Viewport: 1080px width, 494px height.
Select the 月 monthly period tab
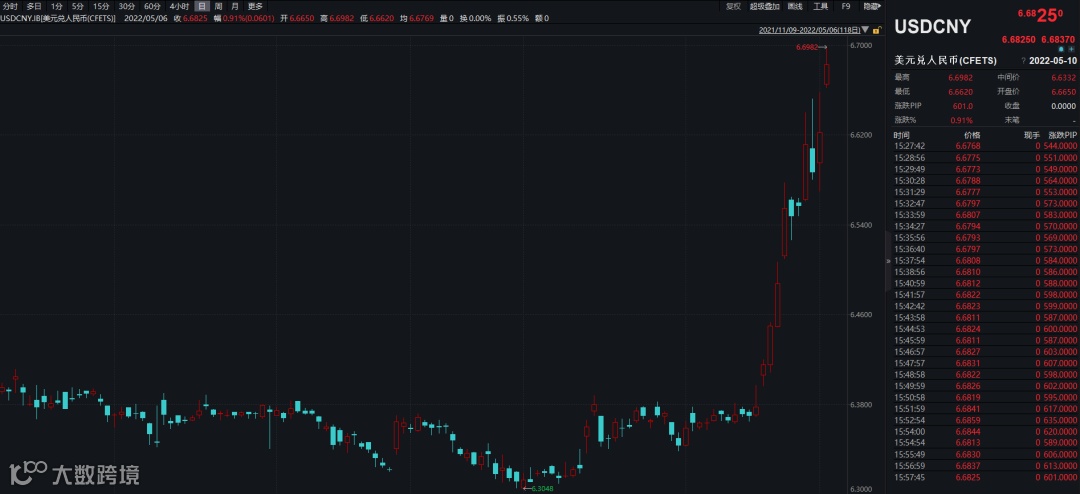click(236, 6)
